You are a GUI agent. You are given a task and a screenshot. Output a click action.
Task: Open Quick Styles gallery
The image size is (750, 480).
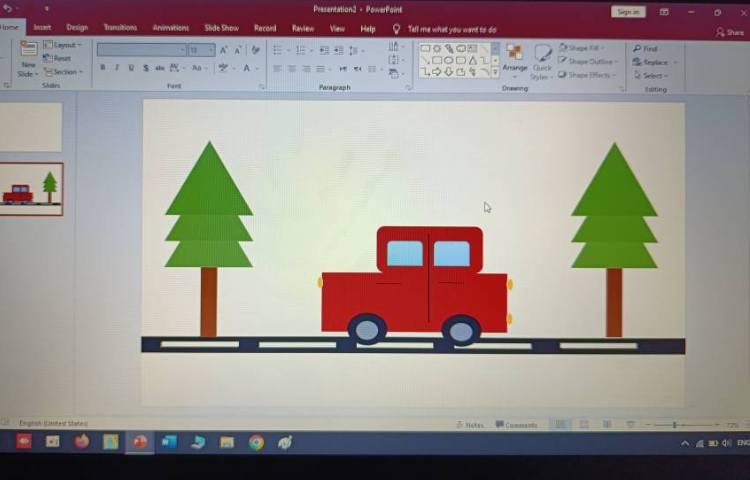tap(542, 60)
